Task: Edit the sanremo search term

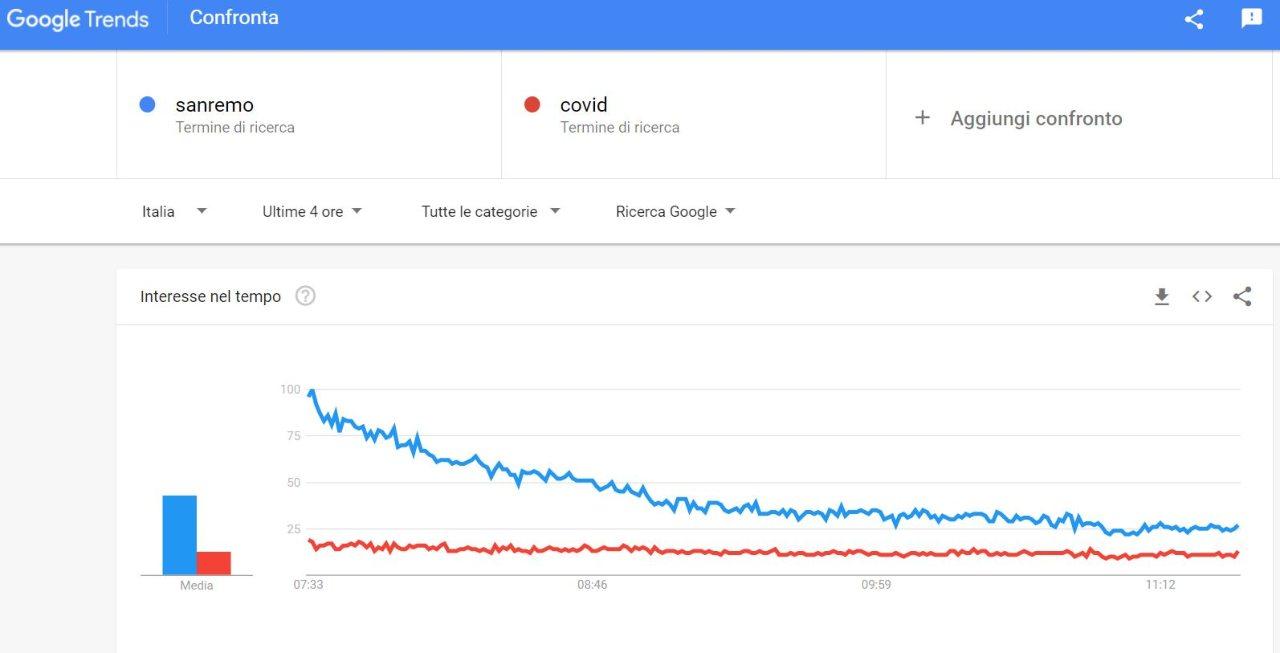Action: coord(215,105)
